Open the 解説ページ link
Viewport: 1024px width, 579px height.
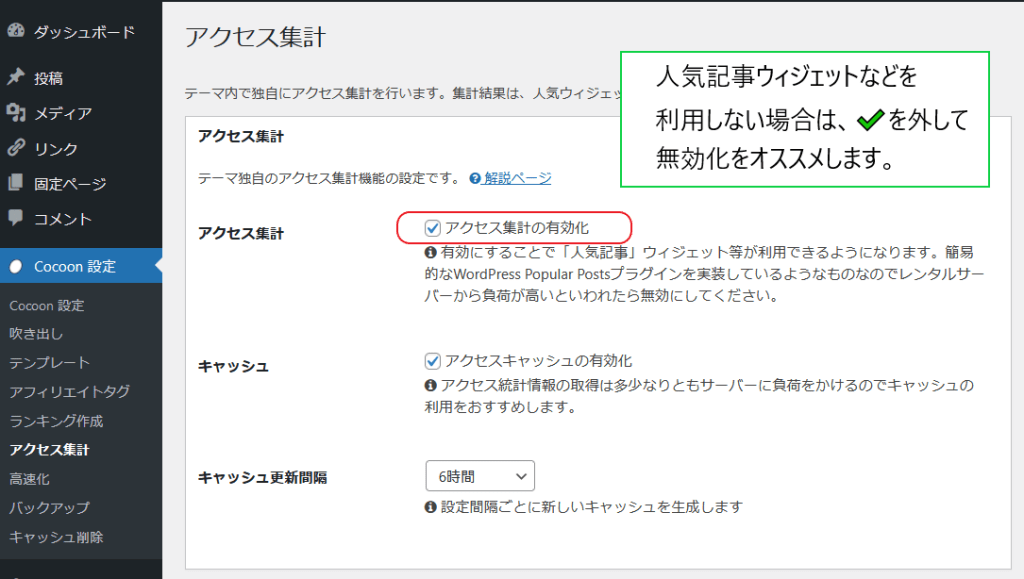[517, 179]
